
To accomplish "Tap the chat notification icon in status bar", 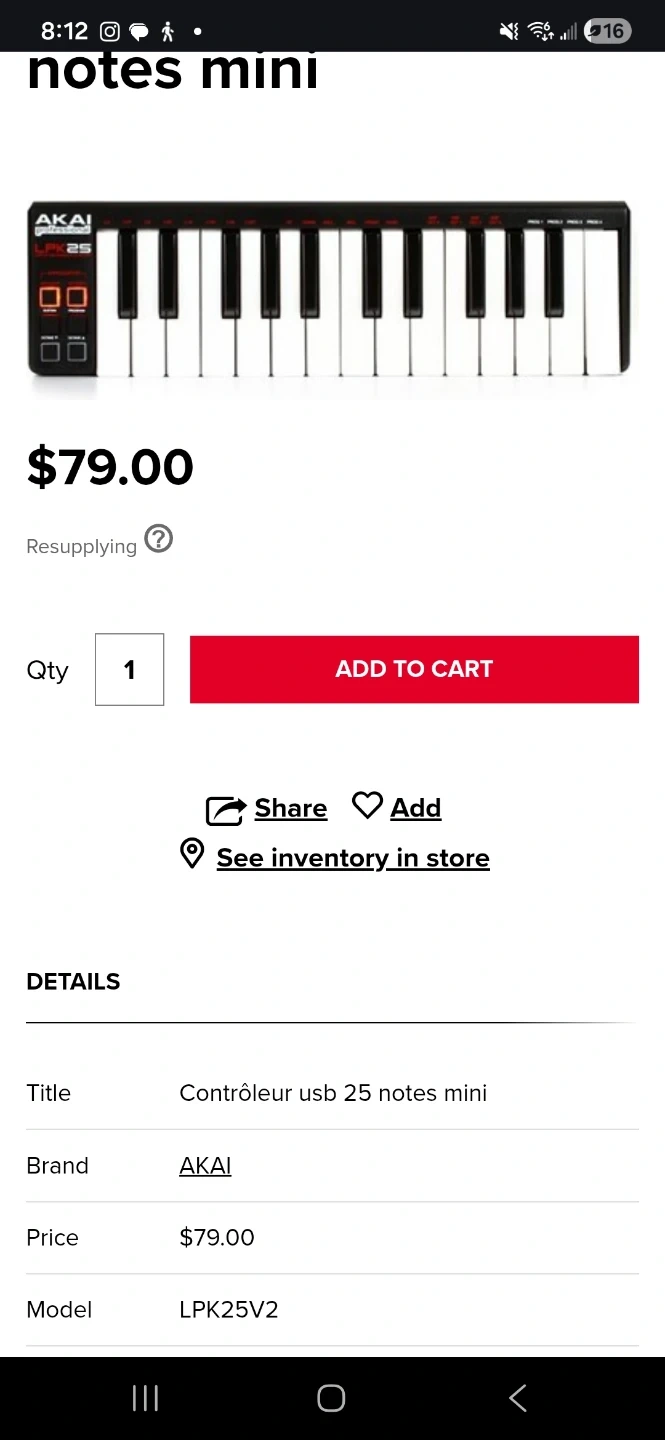I will point(139,31).
